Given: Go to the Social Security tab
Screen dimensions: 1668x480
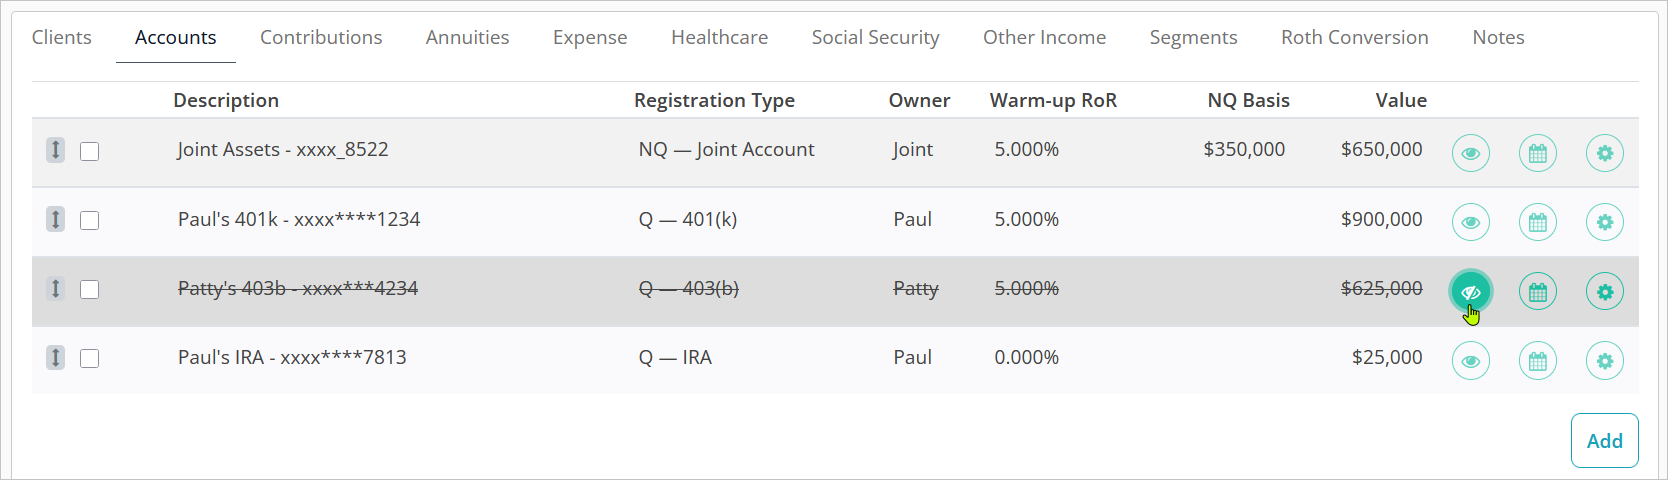Looking at the screenshot, I should coord(875,37).
